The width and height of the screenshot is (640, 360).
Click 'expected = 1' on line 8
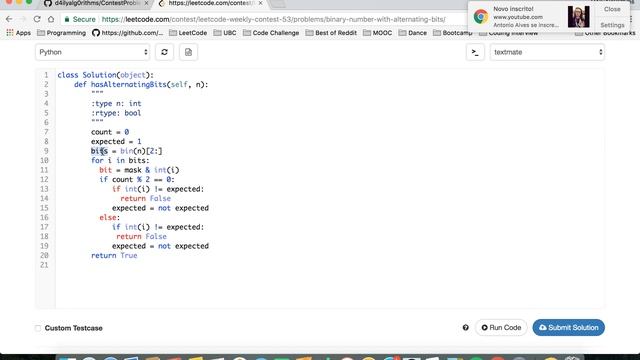(x=116, y=141)
